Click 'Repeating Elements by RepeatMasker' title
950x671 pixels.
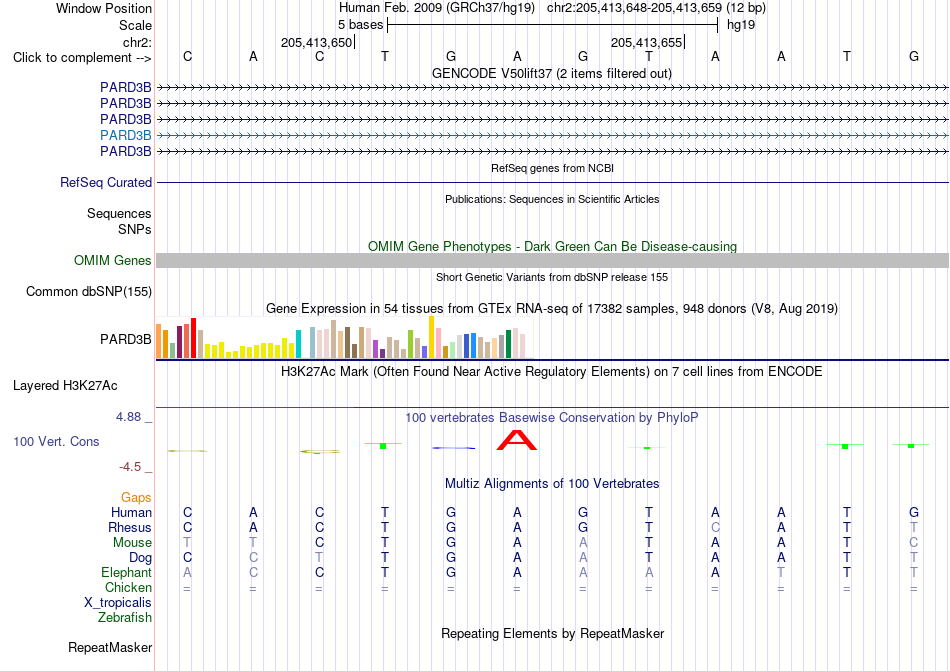552,633
